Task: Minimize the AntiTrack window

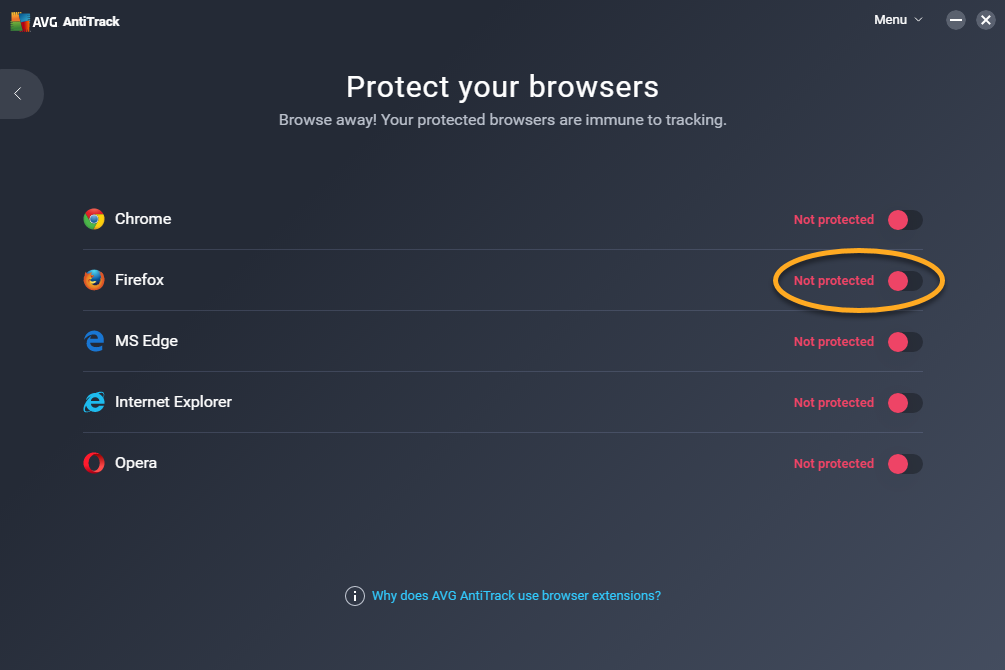Action: 956,20
